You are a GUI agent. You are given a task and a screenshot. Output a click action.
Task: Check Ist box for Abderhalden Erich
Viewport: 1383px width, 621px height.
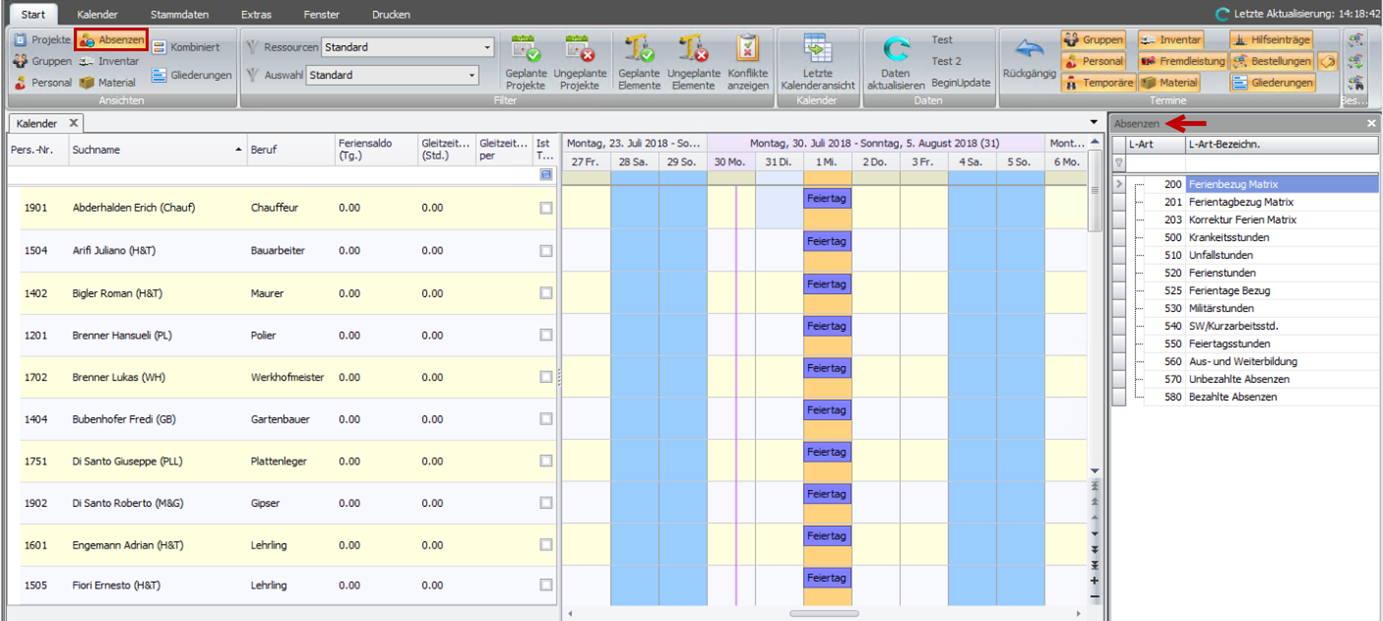tap(546, 208)
